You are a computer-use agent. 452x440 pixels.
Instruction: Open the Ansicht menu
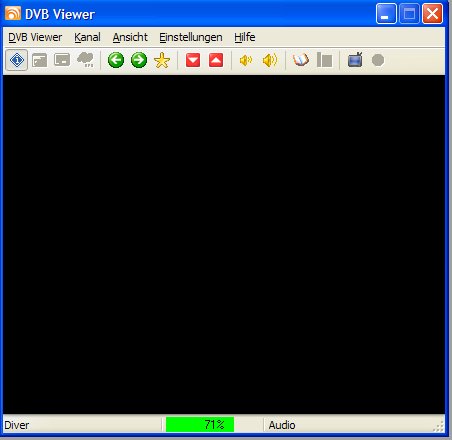pos(130,37)
